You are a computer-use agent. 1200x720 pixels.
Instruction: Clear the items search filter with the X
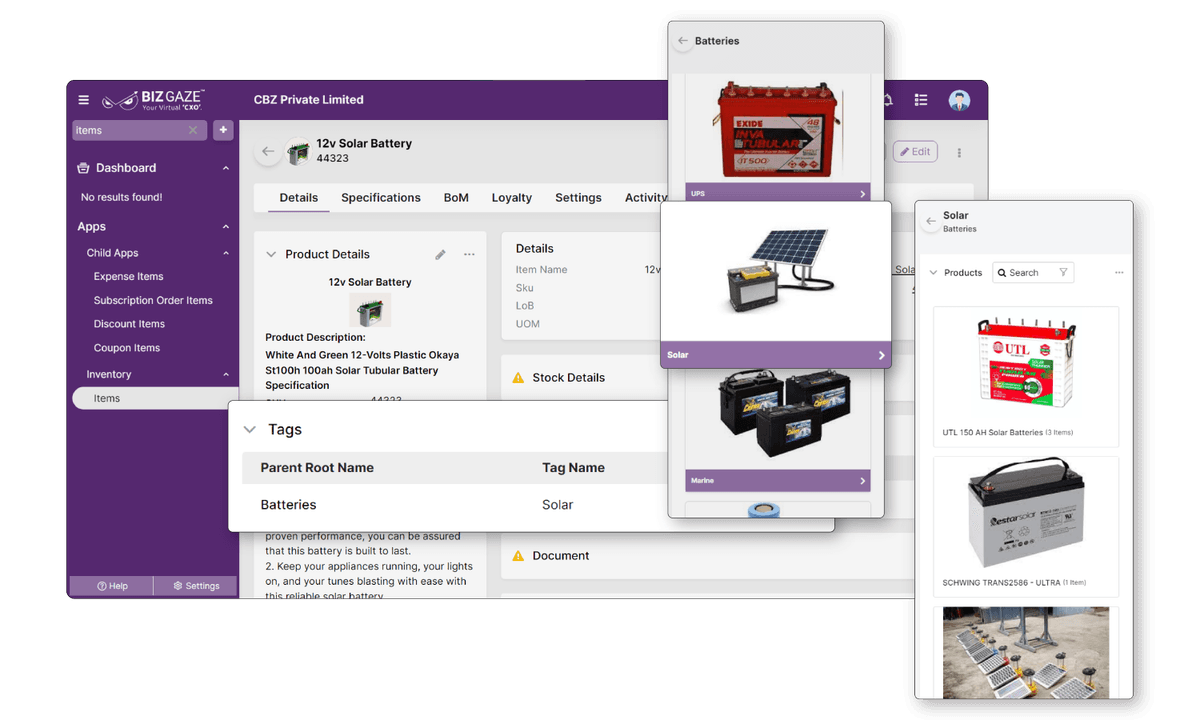pyautogui.click(x=192, y=130)
